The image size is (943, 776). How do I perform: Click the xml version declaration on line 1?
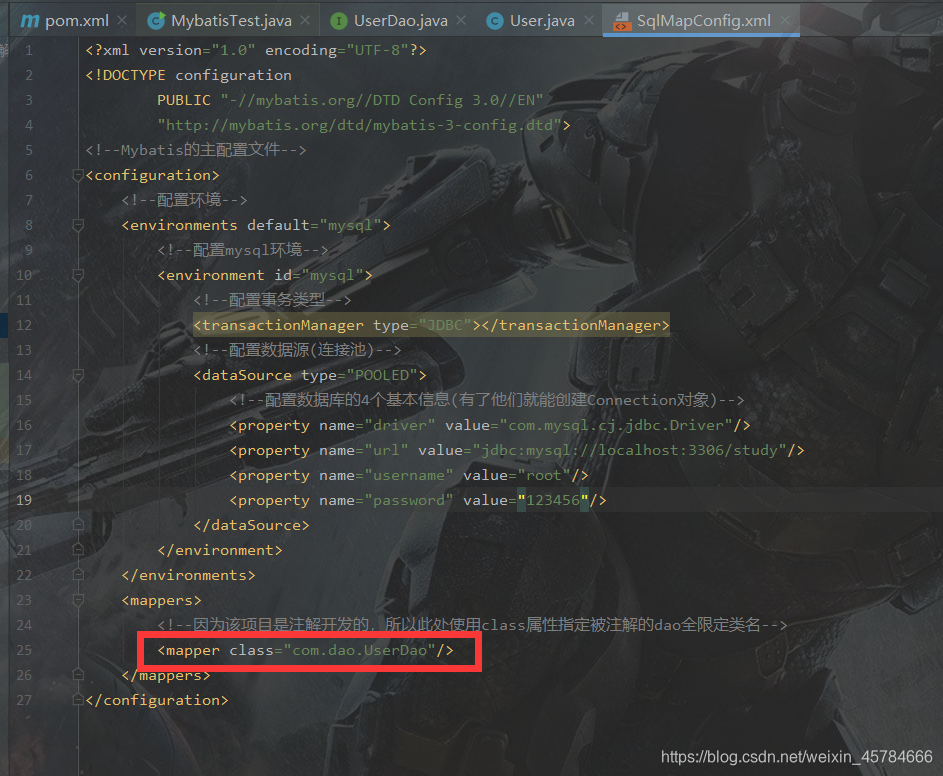pos(256,50)
